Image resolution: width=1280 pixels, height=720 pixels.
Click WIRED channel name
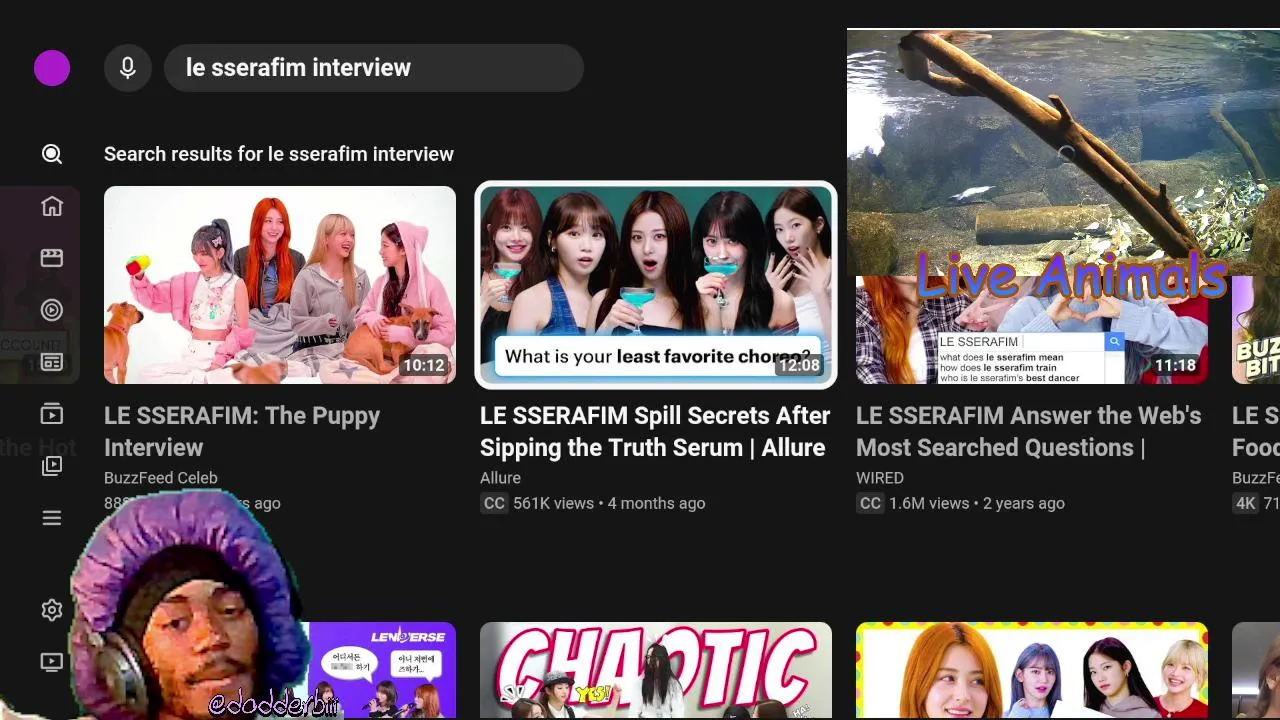tap(880, 478)
